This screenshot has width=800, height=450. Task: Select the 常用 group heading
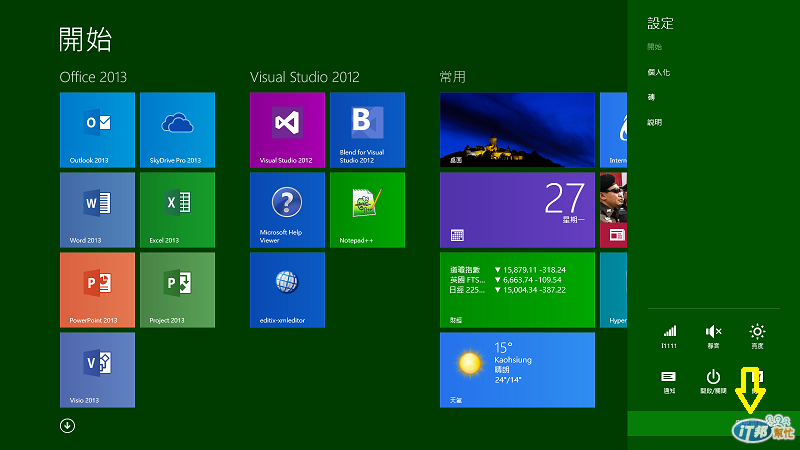[453, 77]
